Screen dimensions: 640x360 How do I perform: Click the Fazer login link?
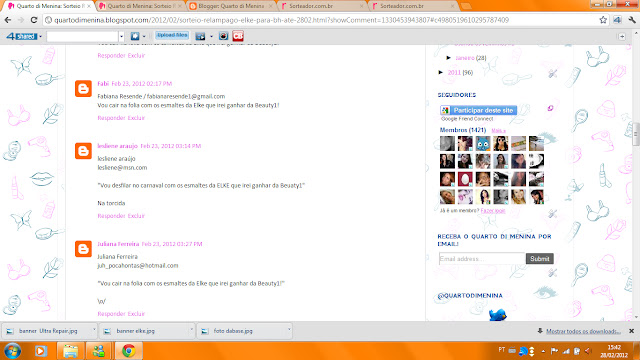pyautogui.click(x=493, y=211)
